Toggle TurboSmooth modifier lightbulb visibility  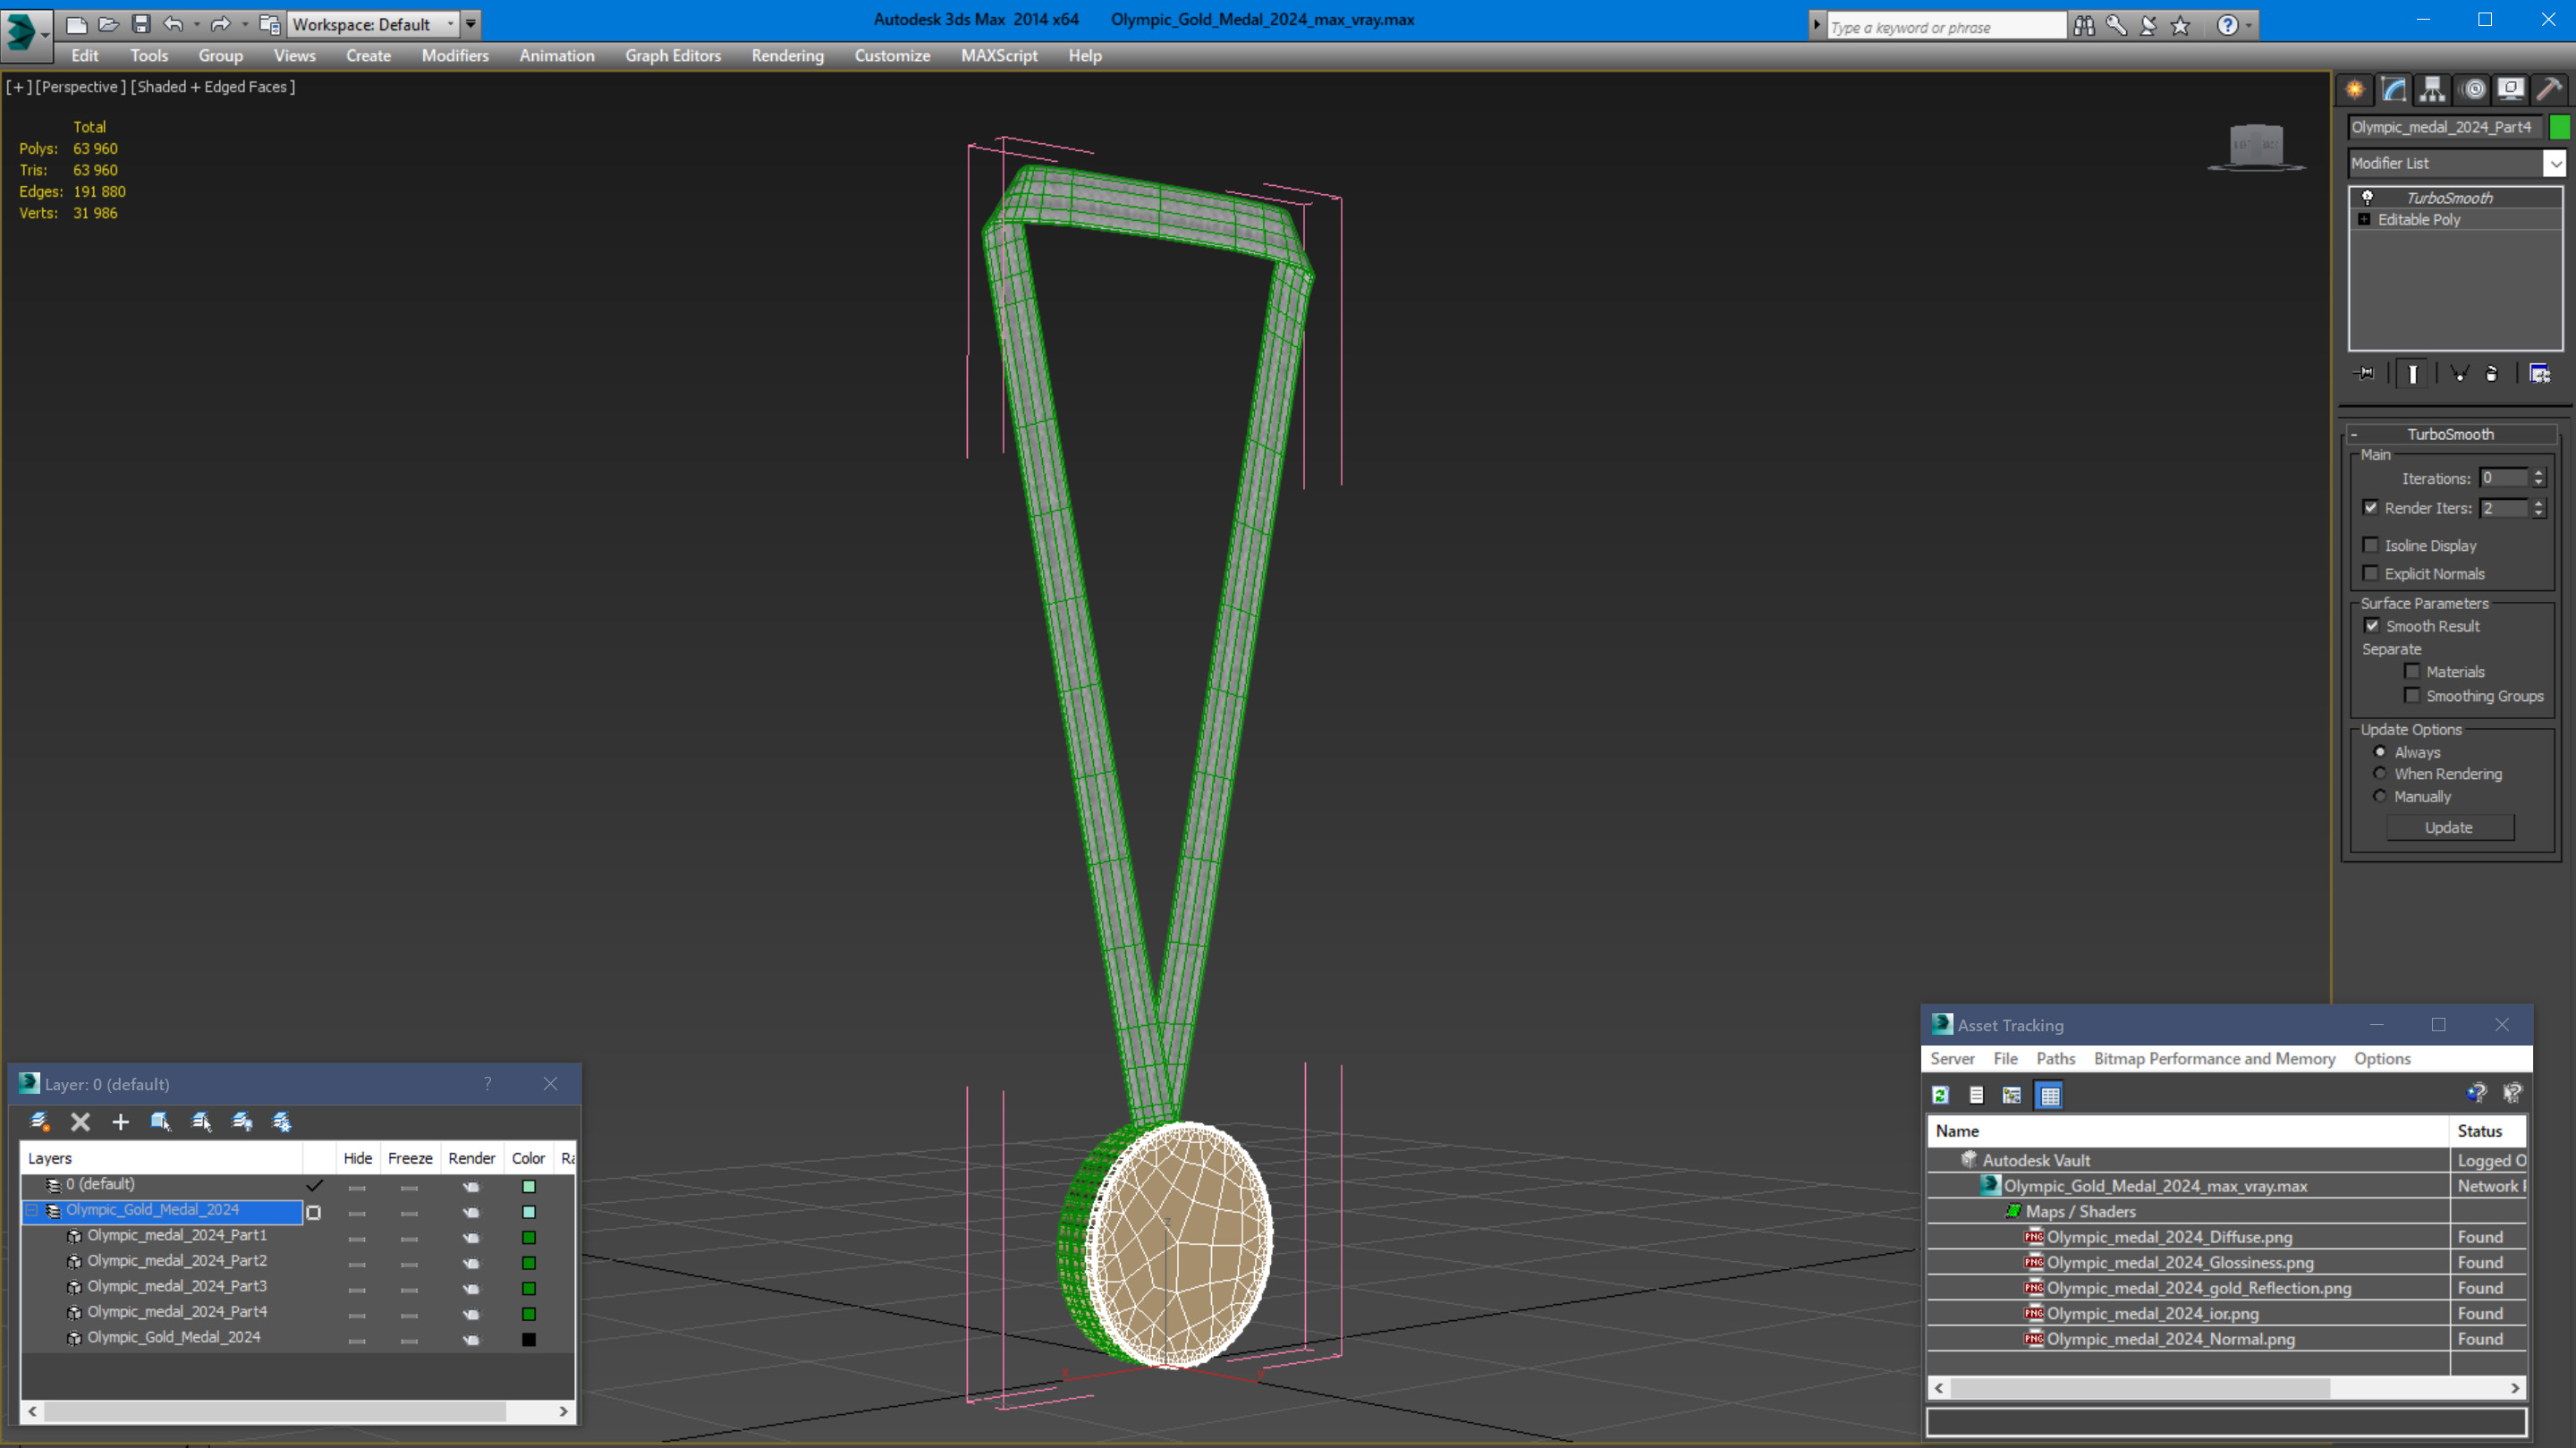point(2367,197)
